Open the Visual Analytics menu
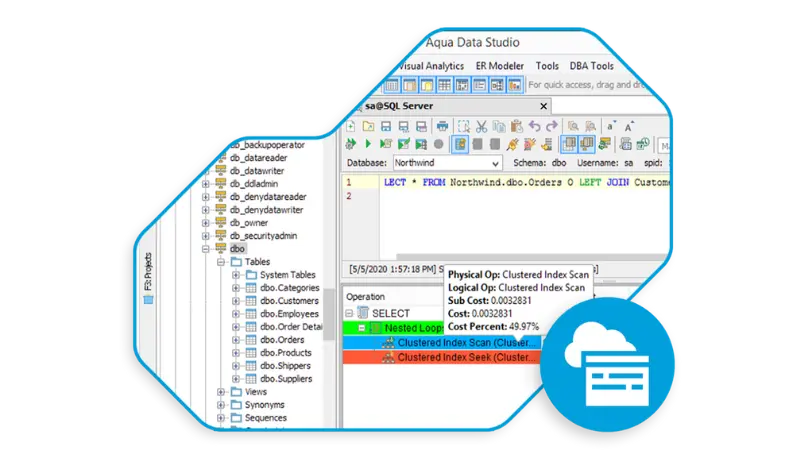The height and width of the screenshot is (450, 800). [x=431, y=66]
